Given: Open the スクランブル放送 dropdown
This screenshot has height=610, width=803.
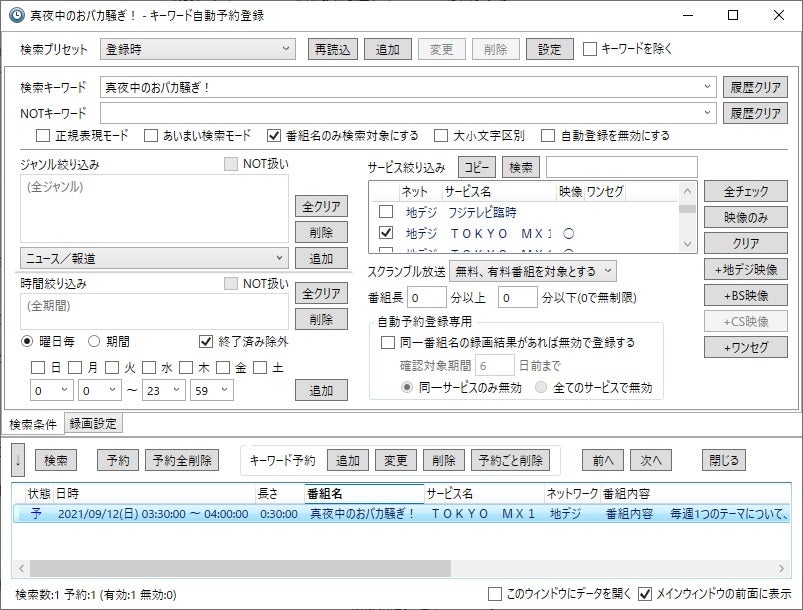Looking at the screenshot, I should pos(533,271).
